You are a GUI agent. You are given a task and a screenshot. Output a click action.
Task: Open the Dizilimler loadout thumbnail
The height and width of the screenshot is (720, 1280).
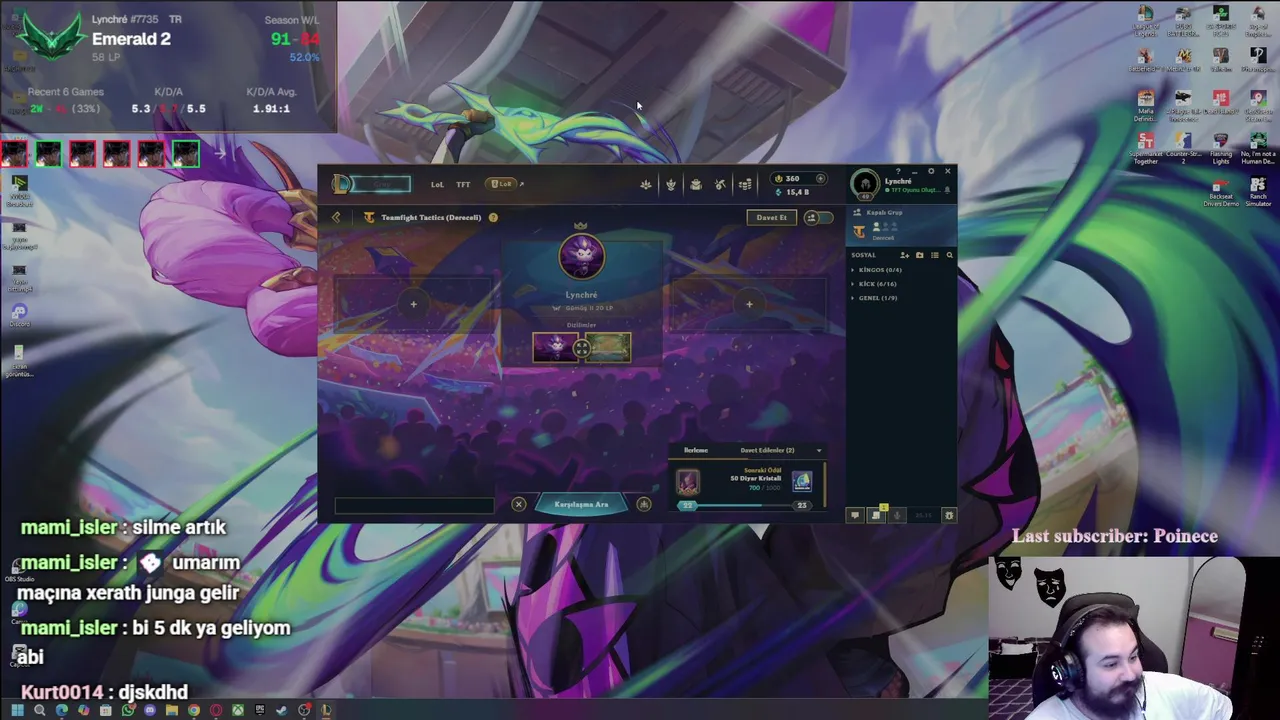pos(581,347)
